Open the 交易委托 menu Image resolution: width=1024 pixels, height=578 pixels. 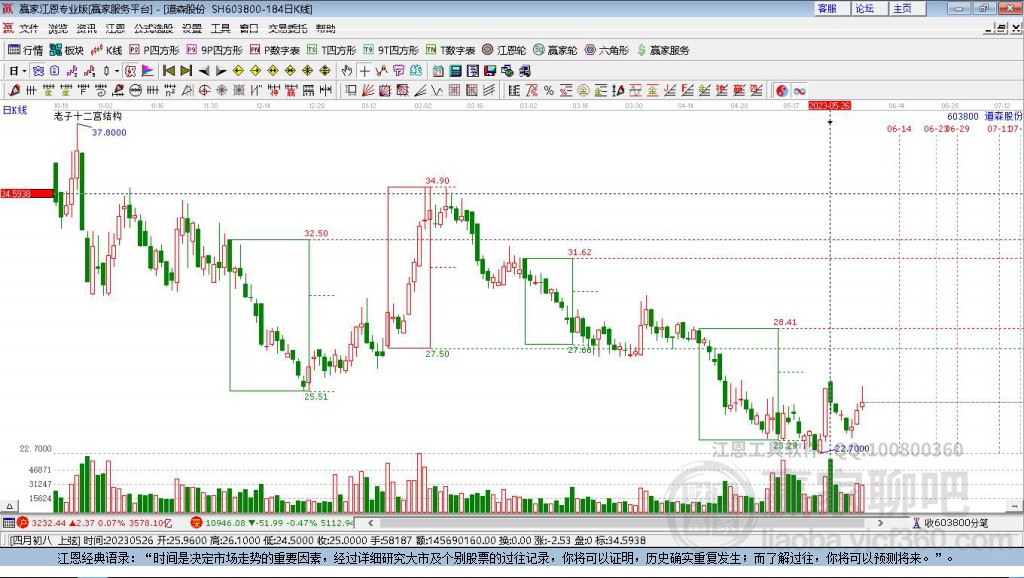(x=287, y=28)
